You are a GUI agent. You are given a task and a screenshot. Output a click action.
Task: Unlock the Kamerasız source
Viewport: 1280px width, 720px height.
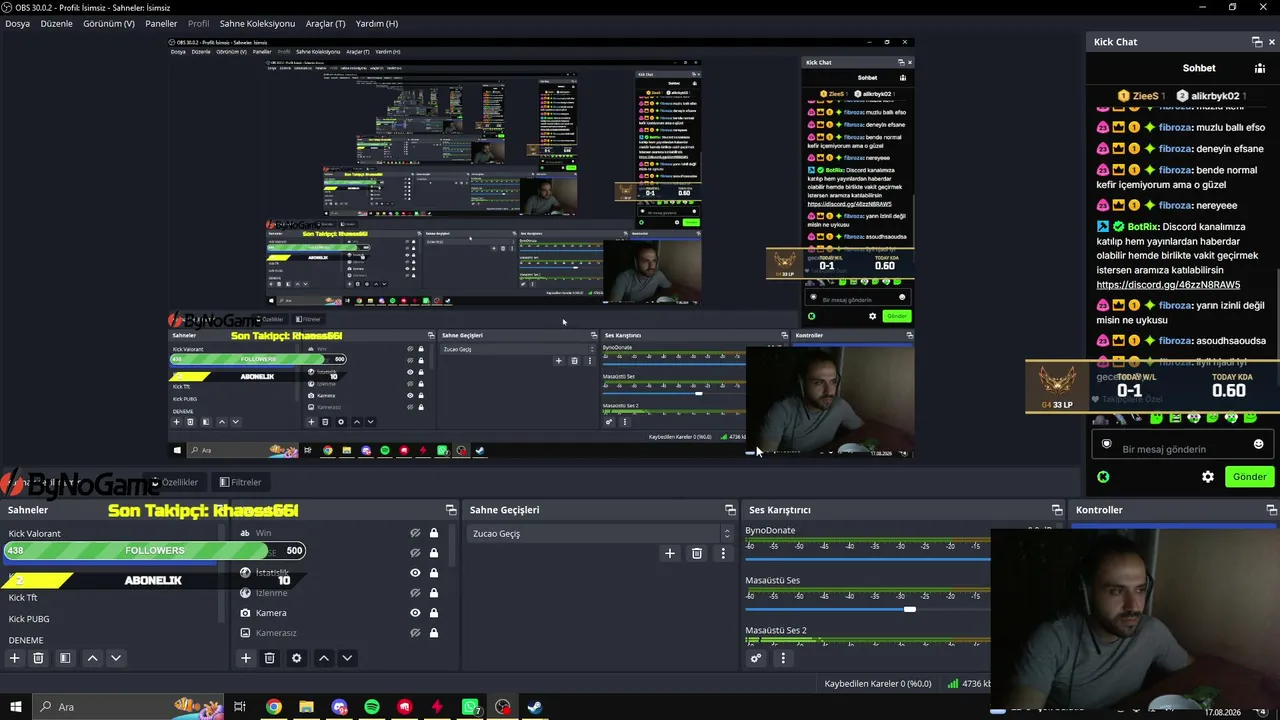434,633
